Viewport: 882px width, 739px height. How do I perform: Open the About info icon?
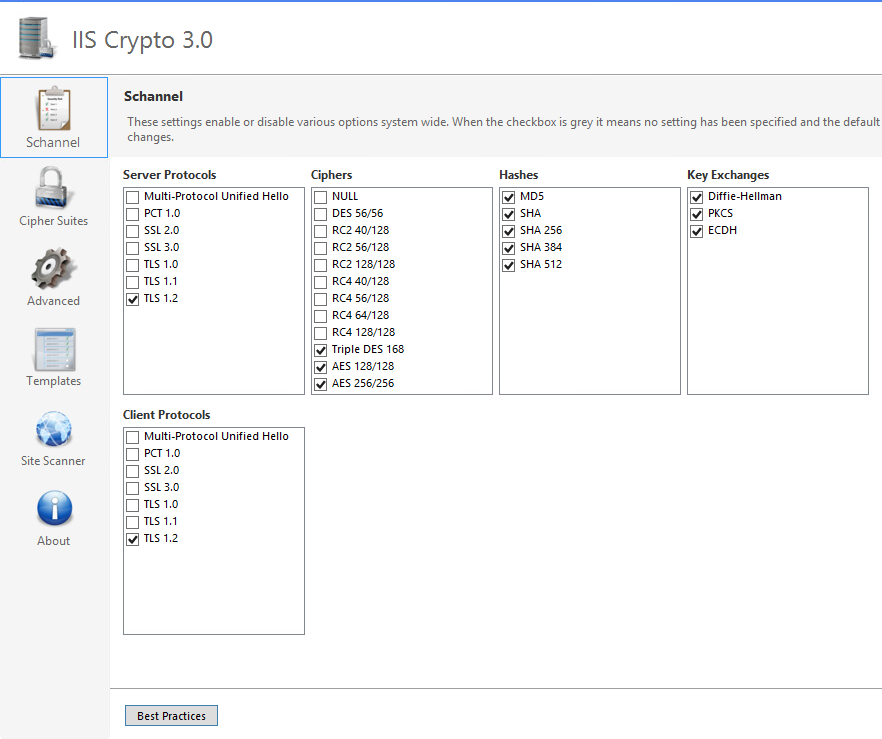coord(53,508)
